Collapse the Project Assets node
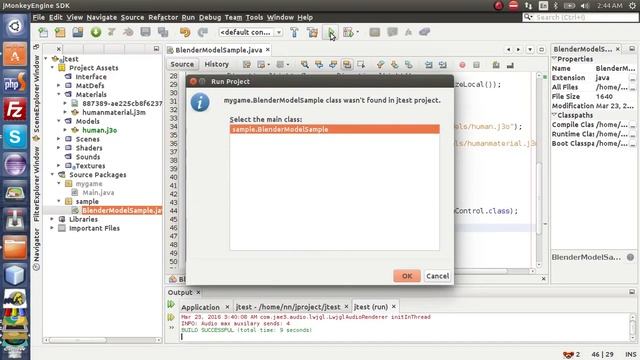The height and width of the screenshot is (360, 640). point(52,68)
